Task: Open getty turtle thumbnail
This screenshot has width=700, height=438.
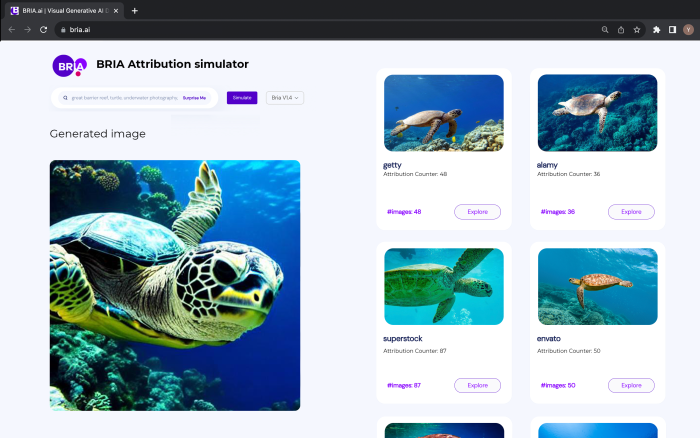Action: [x=444, y=113]
